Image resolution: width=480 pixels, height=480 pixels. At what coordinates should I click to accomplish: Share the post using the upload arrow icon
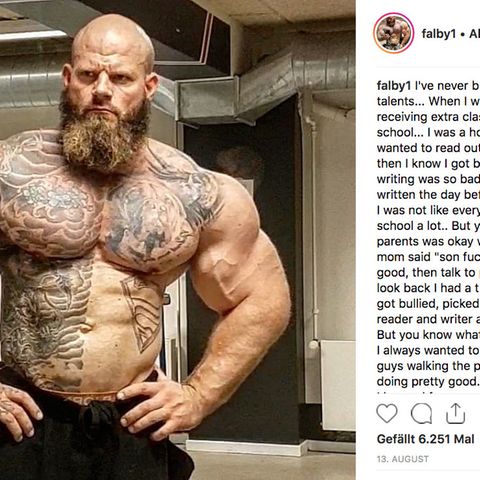tap(456, 413)
